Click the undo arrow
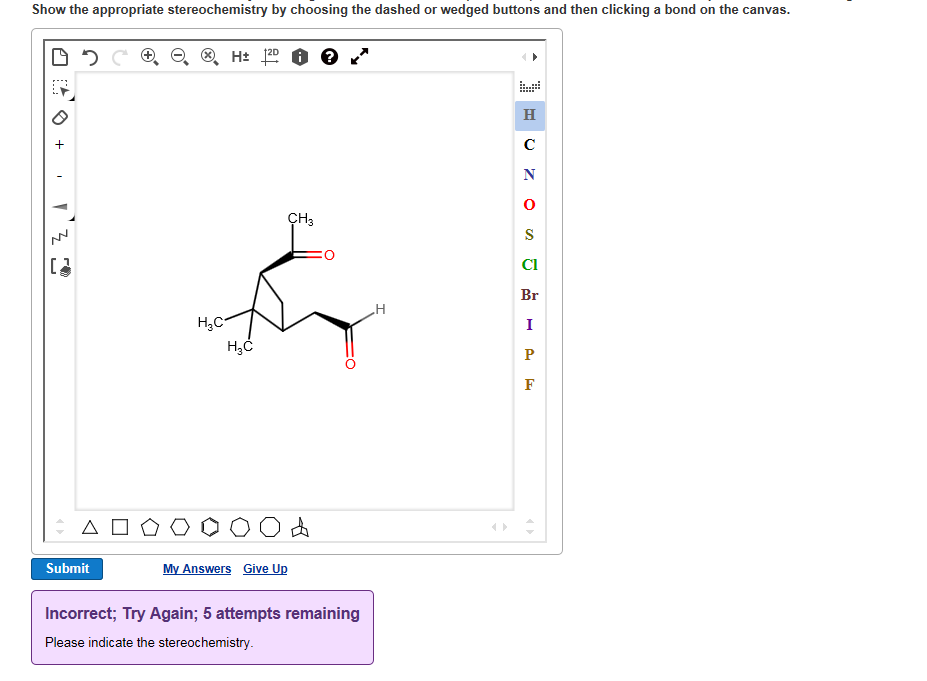The image size is (927, 681). [x=89, y=57]
